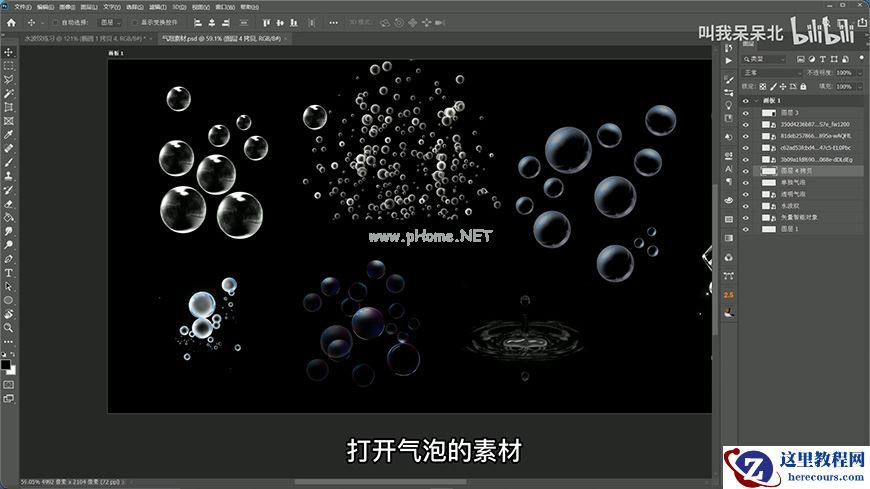Hide the 透明气泡 layer
The width and height of the screenshot is (870, 489).
(x=746, y=194)
